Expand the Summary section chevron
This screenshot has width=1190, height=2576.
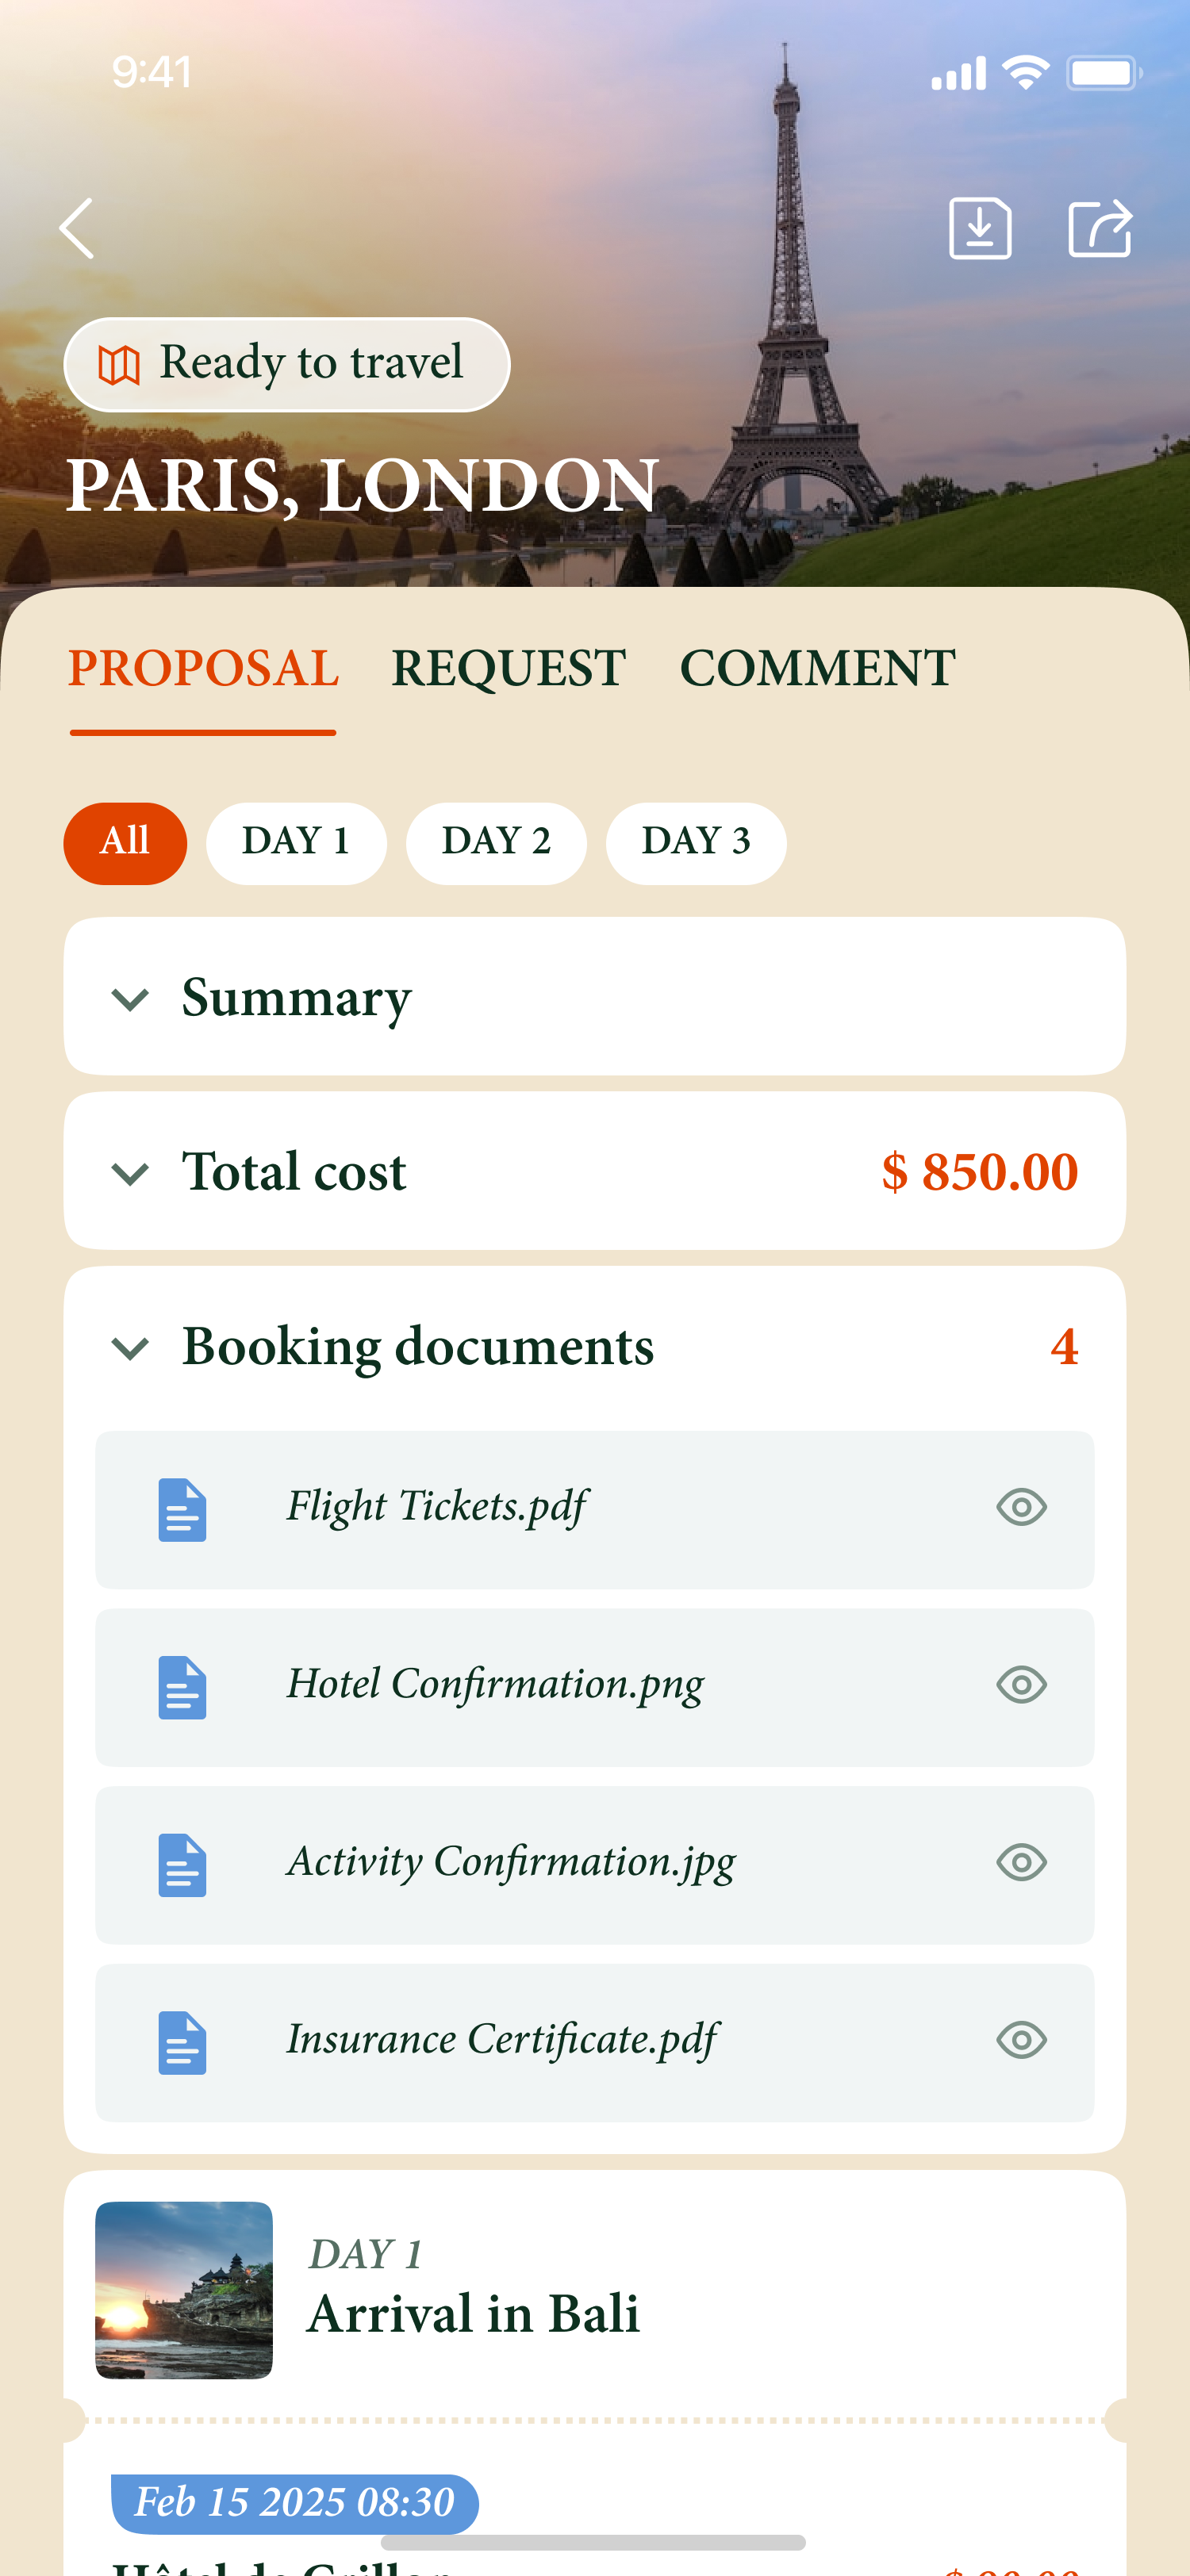(x=130, y=999)
